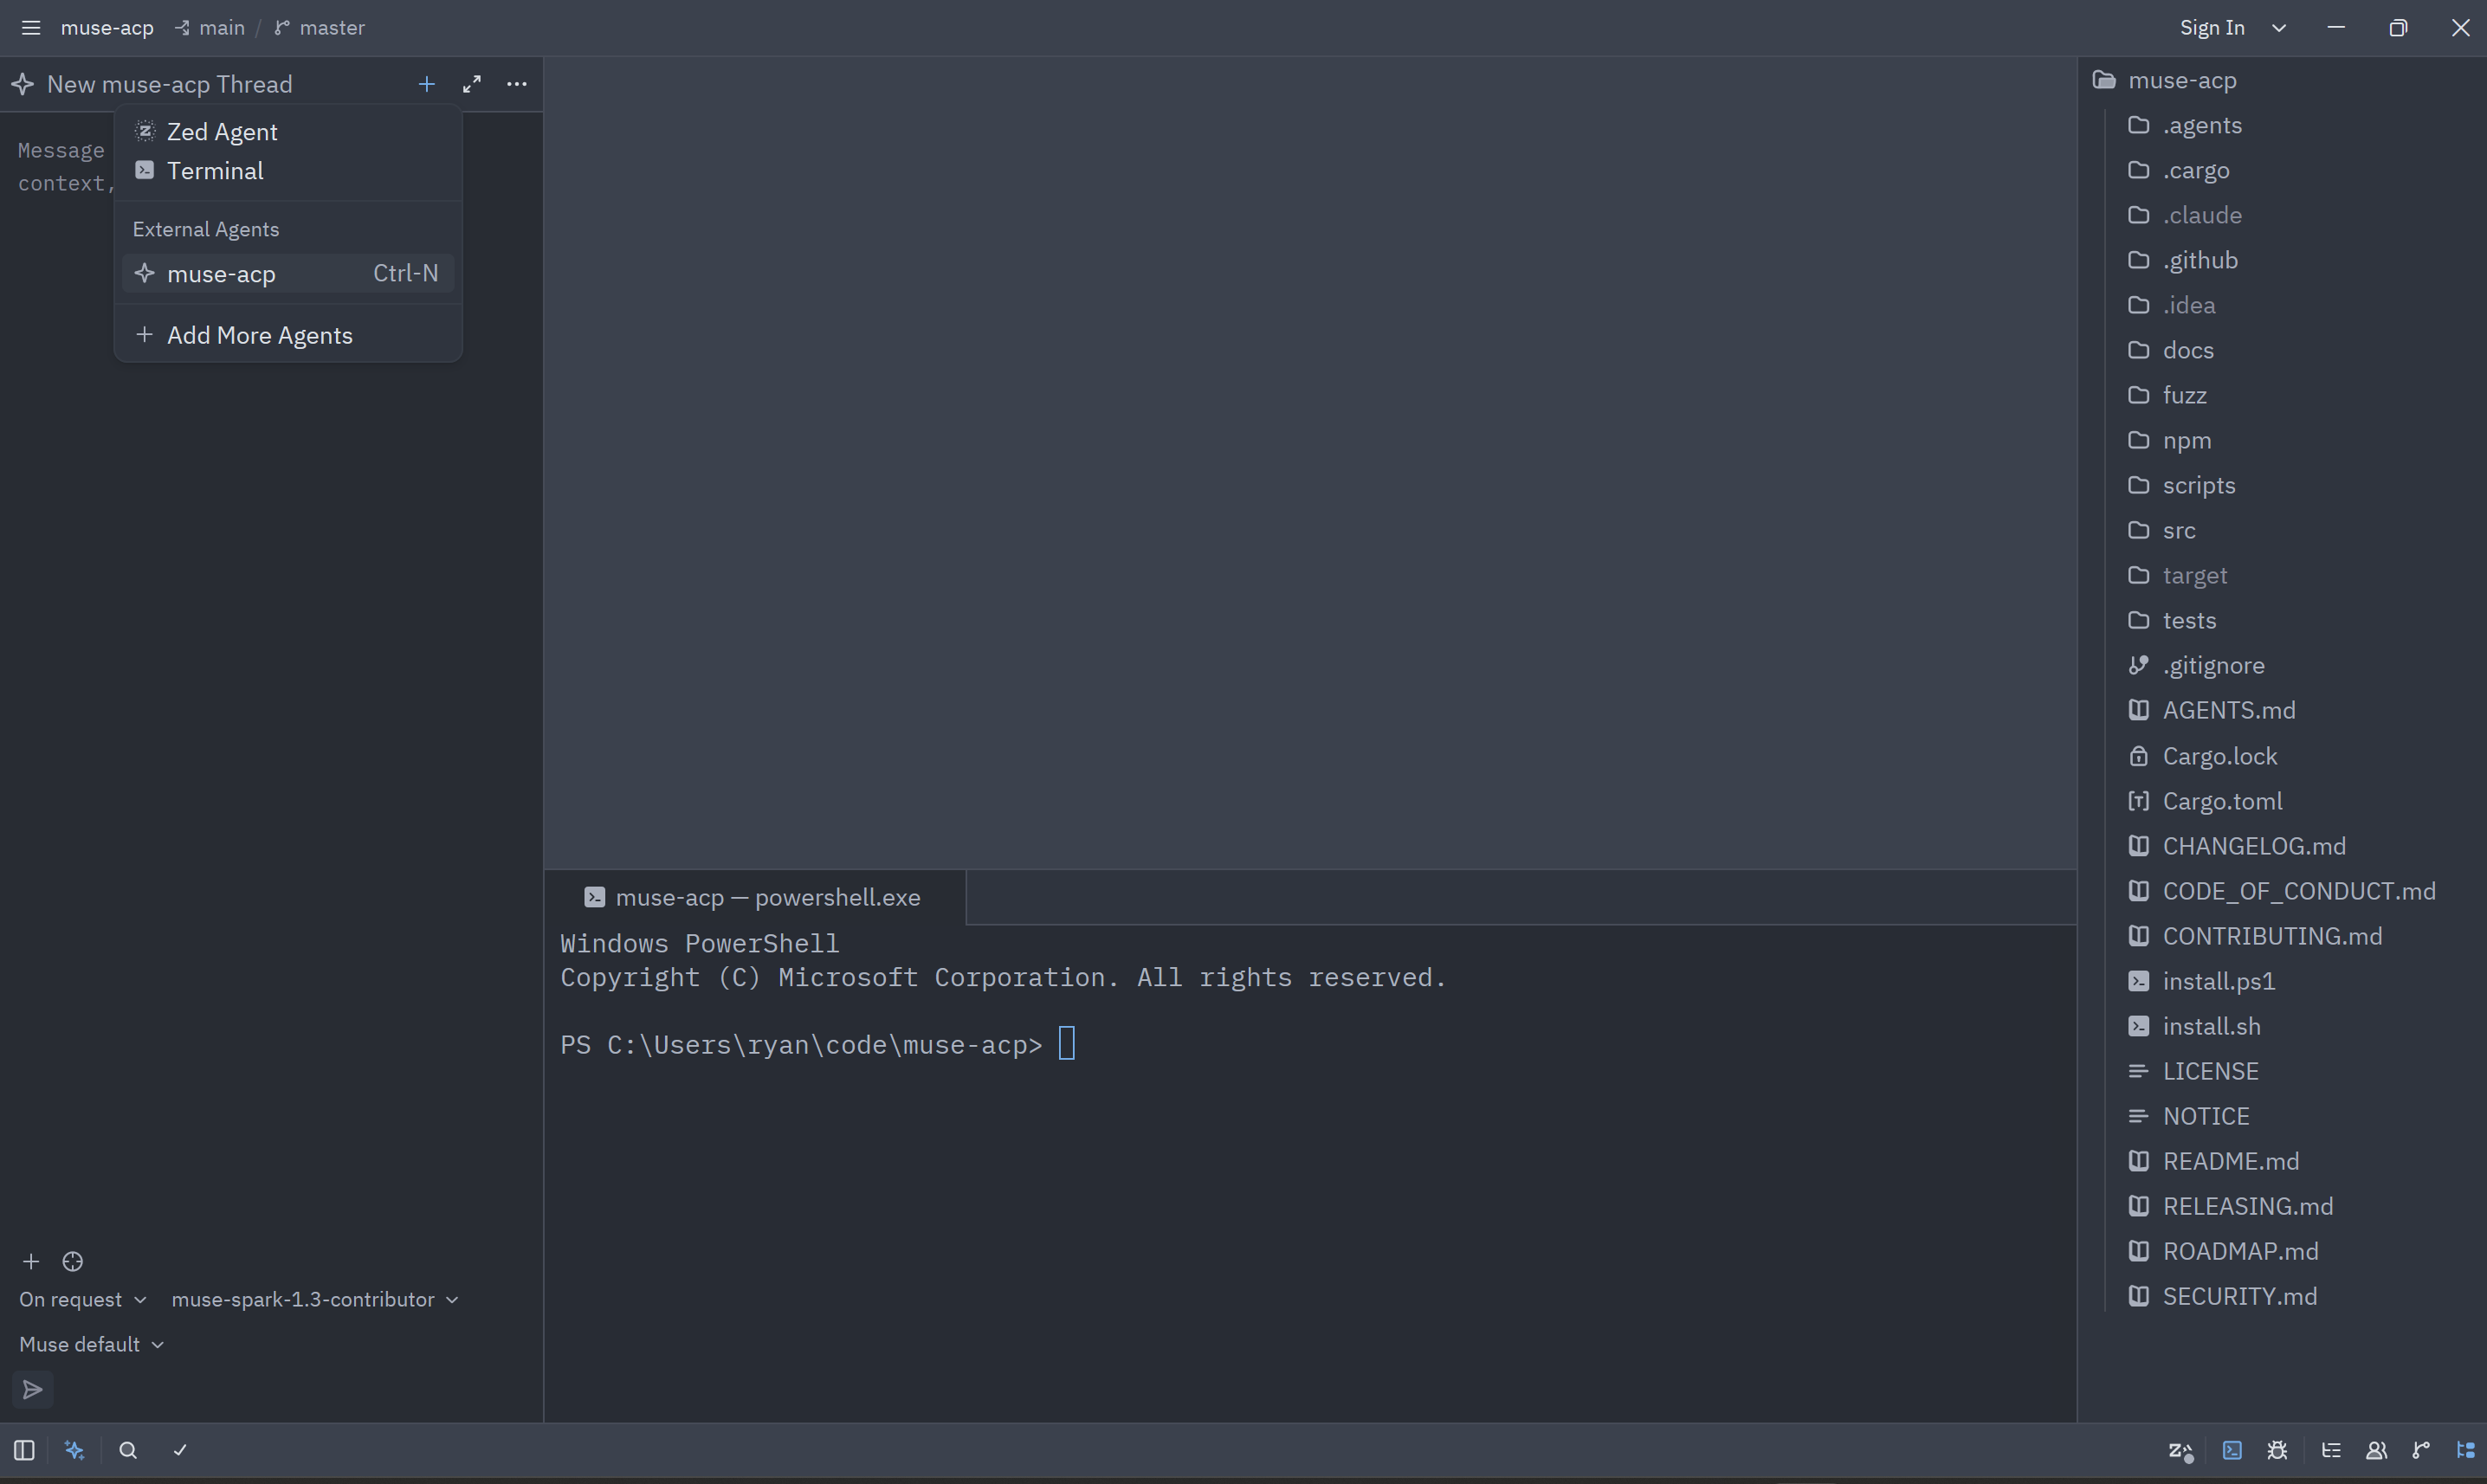Switch to muse-acp powershell.exe terminal tab
2487x1484 pixels.
(755, 898)
